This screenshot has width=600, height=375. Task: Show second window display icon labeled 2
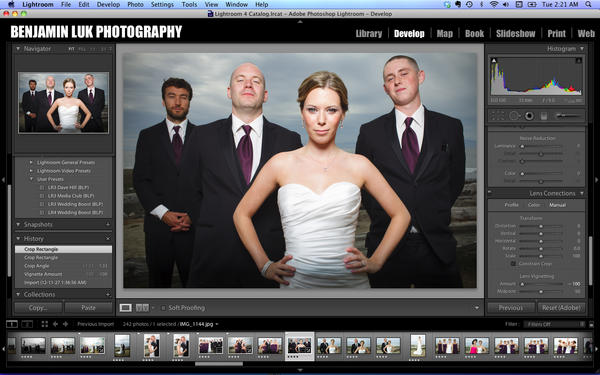click(x=27, y=324)
